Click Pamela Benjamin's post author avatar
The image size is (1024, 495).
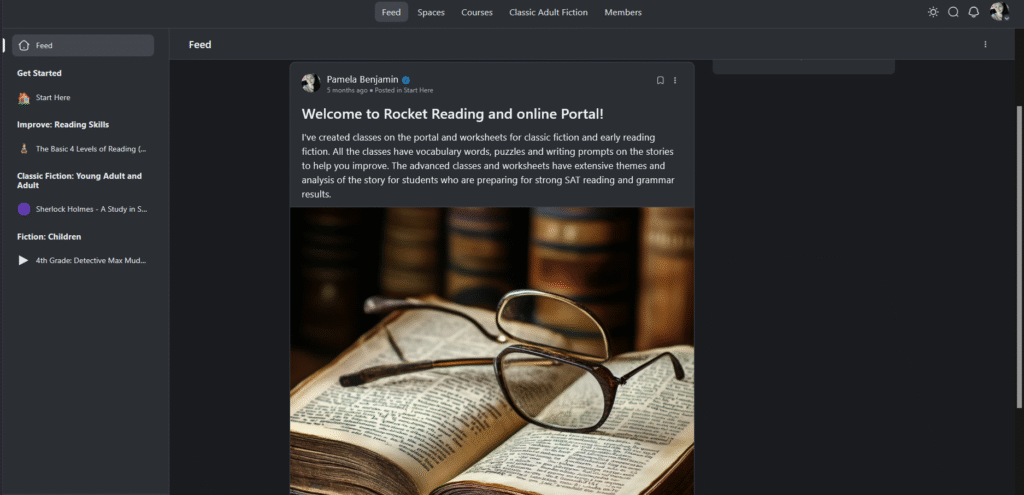coord(311,83)
